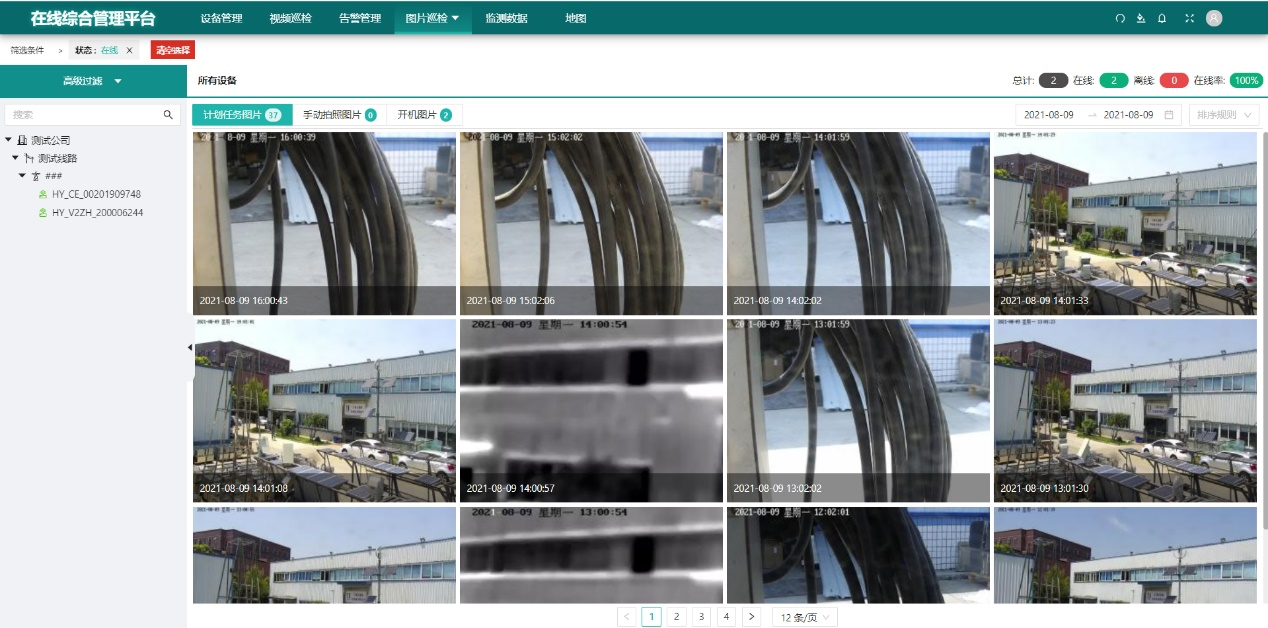Click the refresh icon in top bar

tap(1120, 18)
